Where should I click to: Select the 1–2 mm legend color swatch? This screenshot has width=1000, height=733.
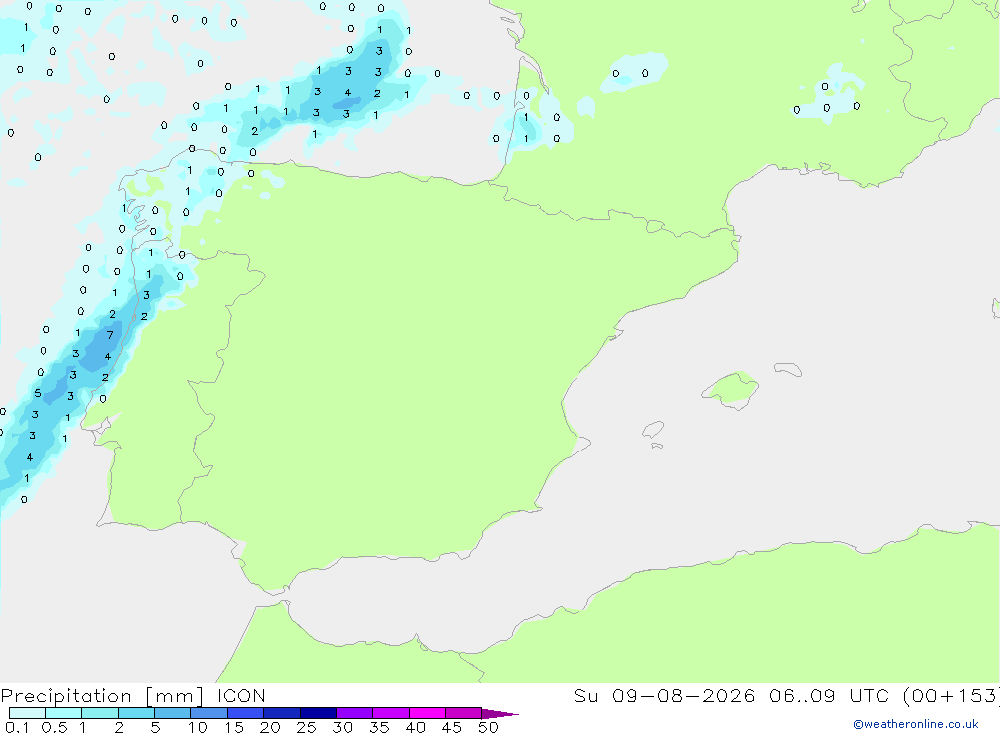(x=100, y=713)
